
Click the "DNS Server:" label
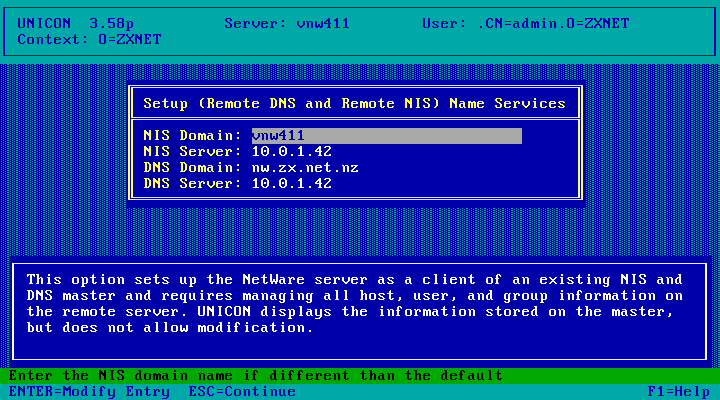[192, 184]
